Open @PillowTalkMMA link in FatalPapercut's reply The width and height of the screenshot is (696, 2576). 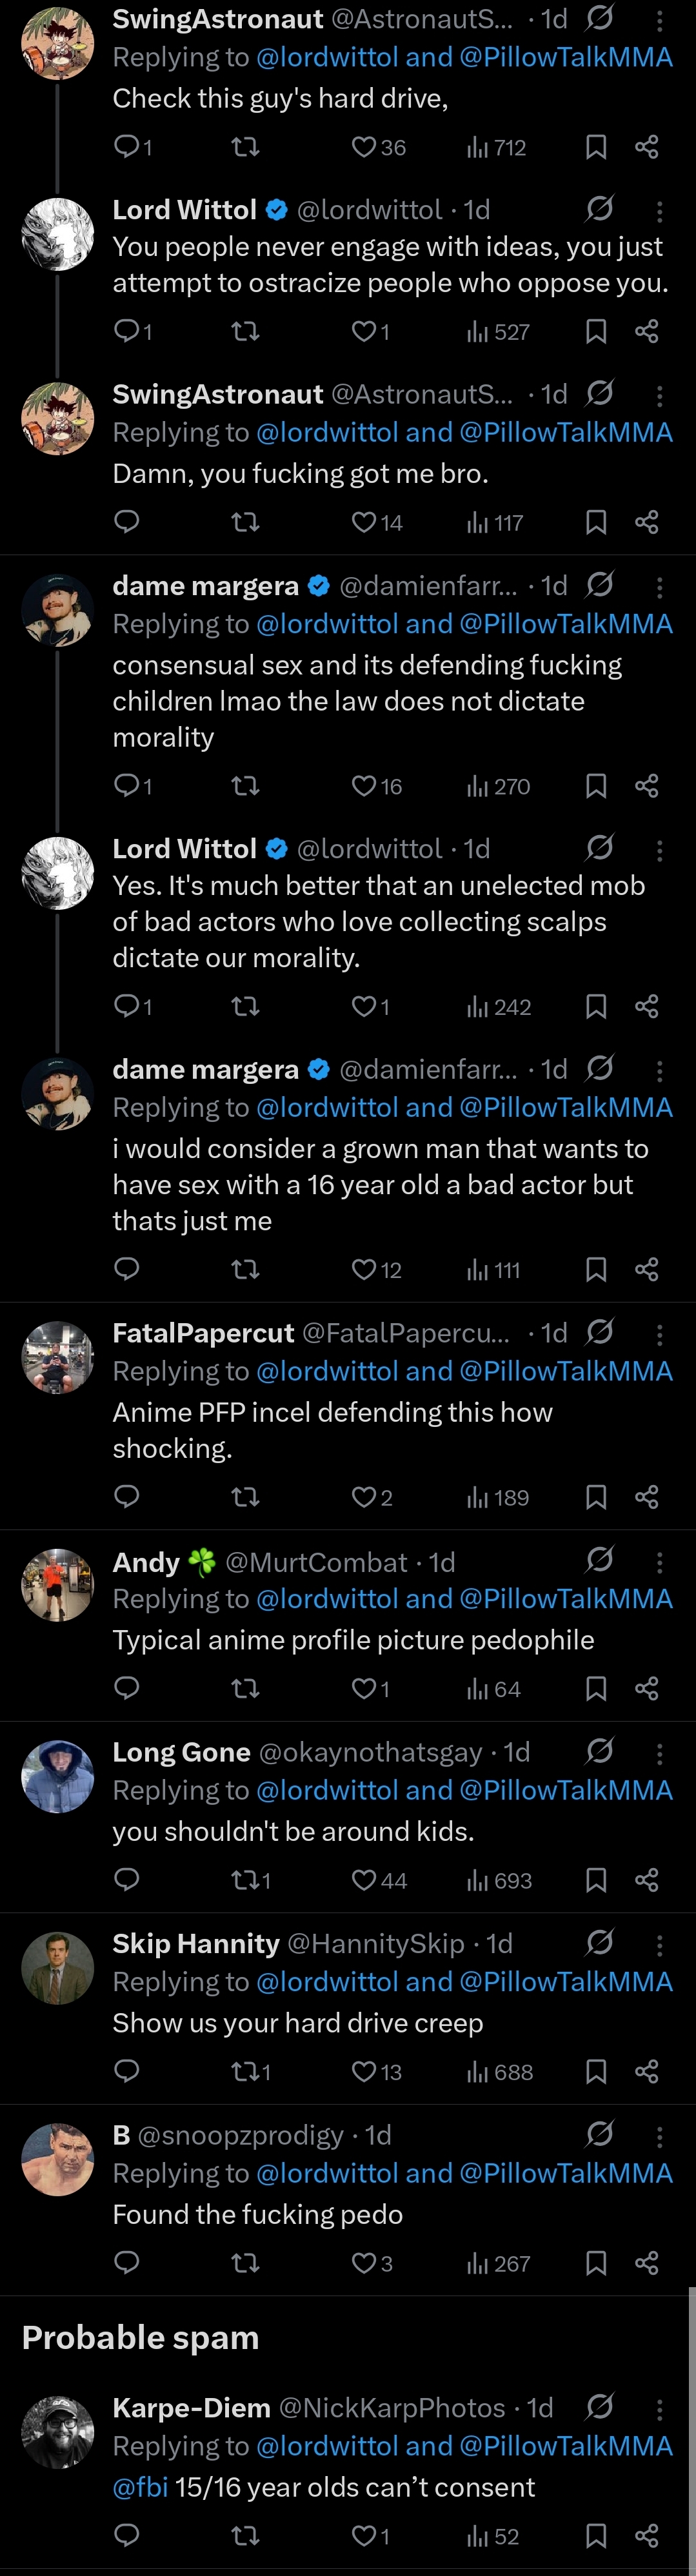pyautogui.click(x=566, y=1371)
